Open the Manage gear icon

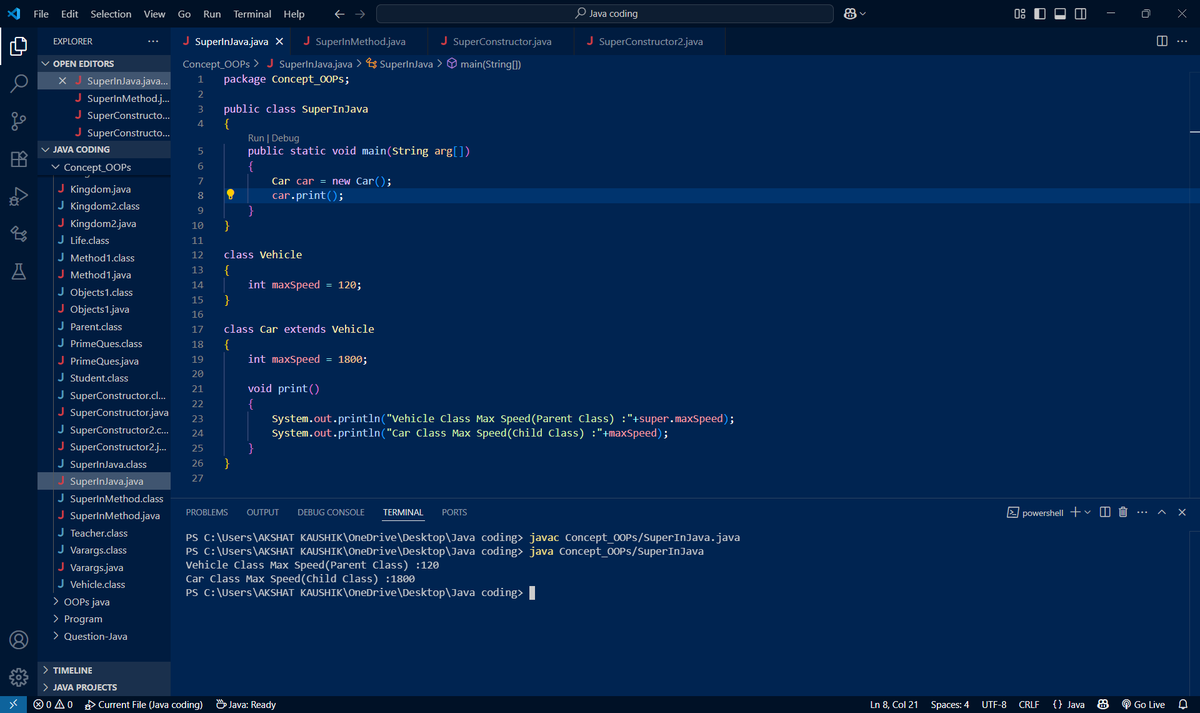pyautogui.click(x=18, y=677)
